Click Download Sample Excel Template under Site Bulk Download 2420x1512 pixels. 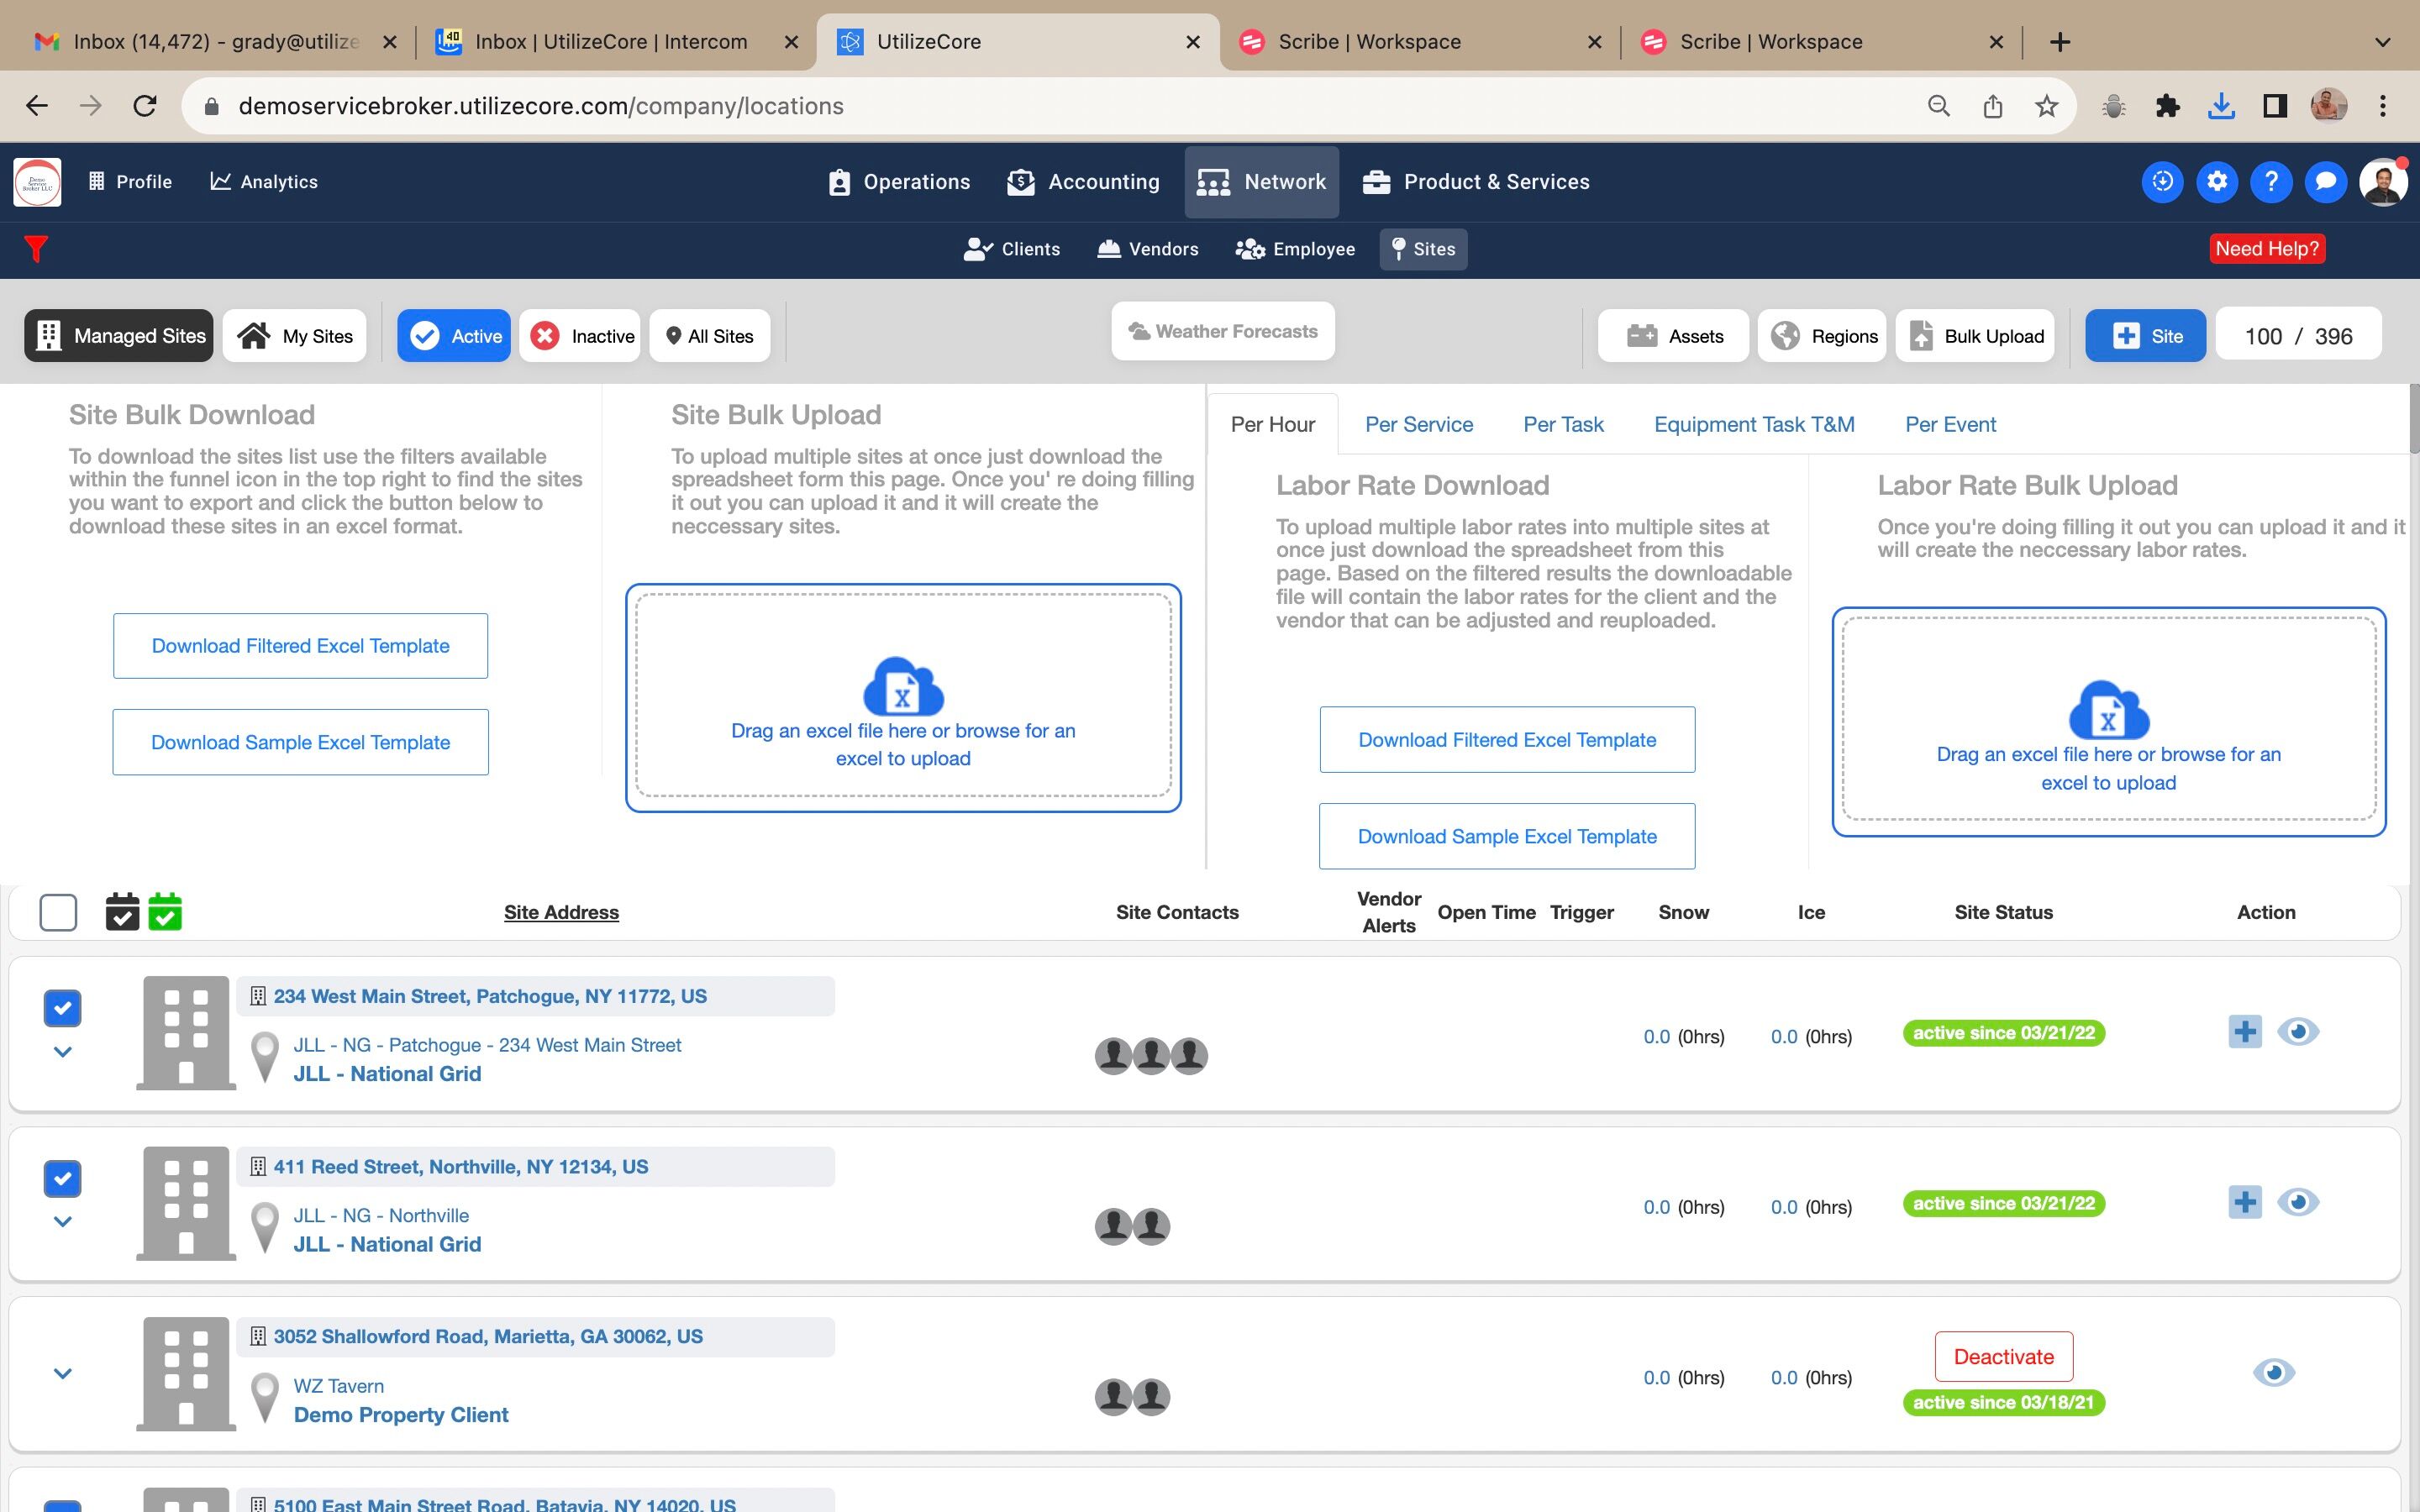tap(300, 742)
